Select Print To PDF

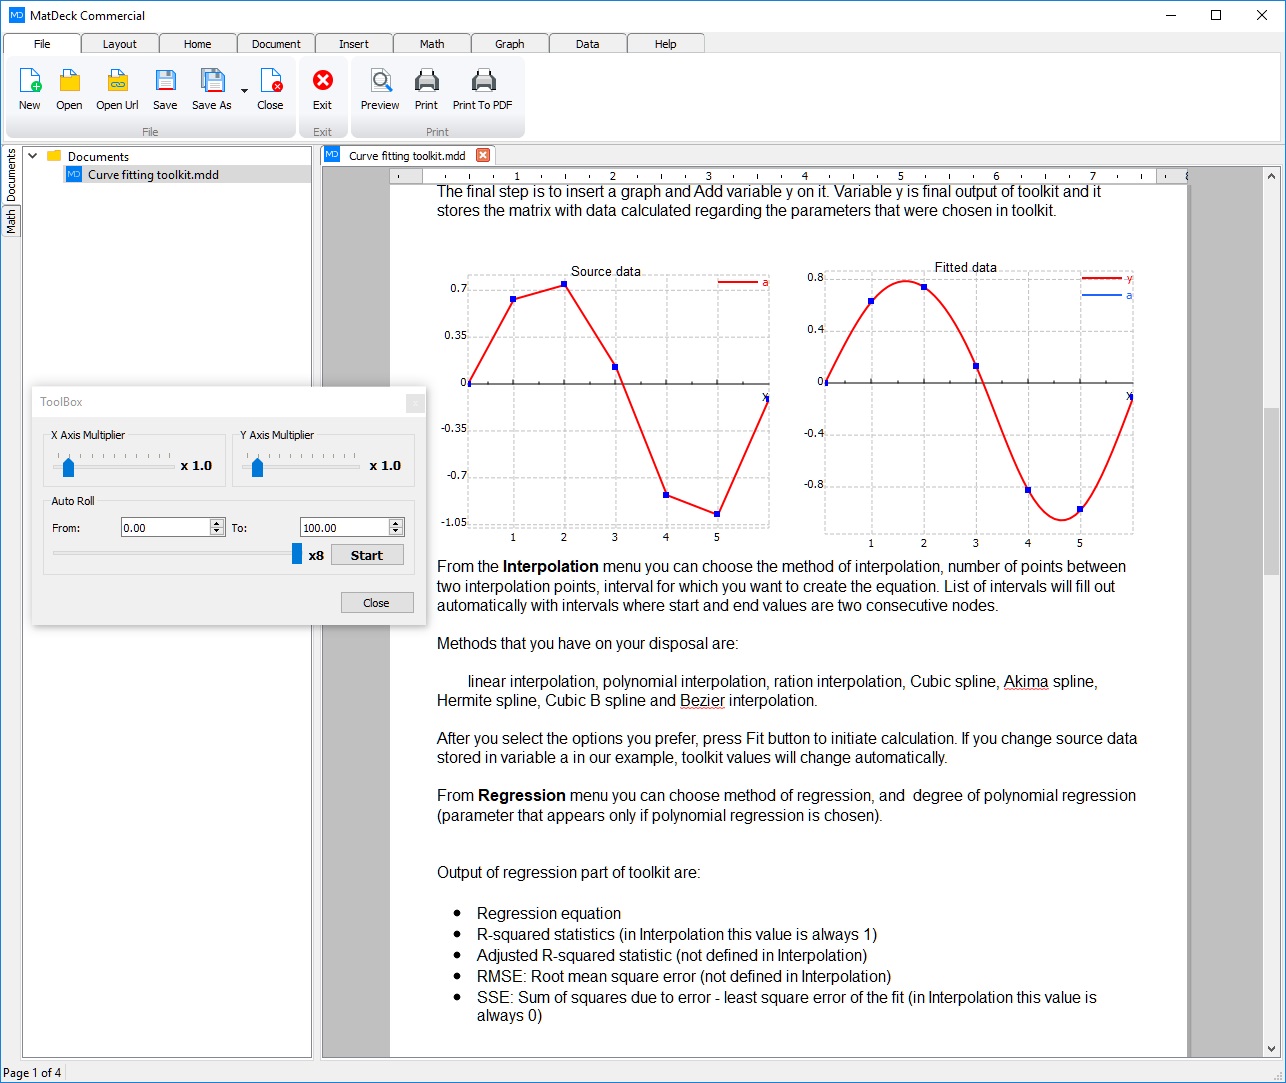pos(483,89)
